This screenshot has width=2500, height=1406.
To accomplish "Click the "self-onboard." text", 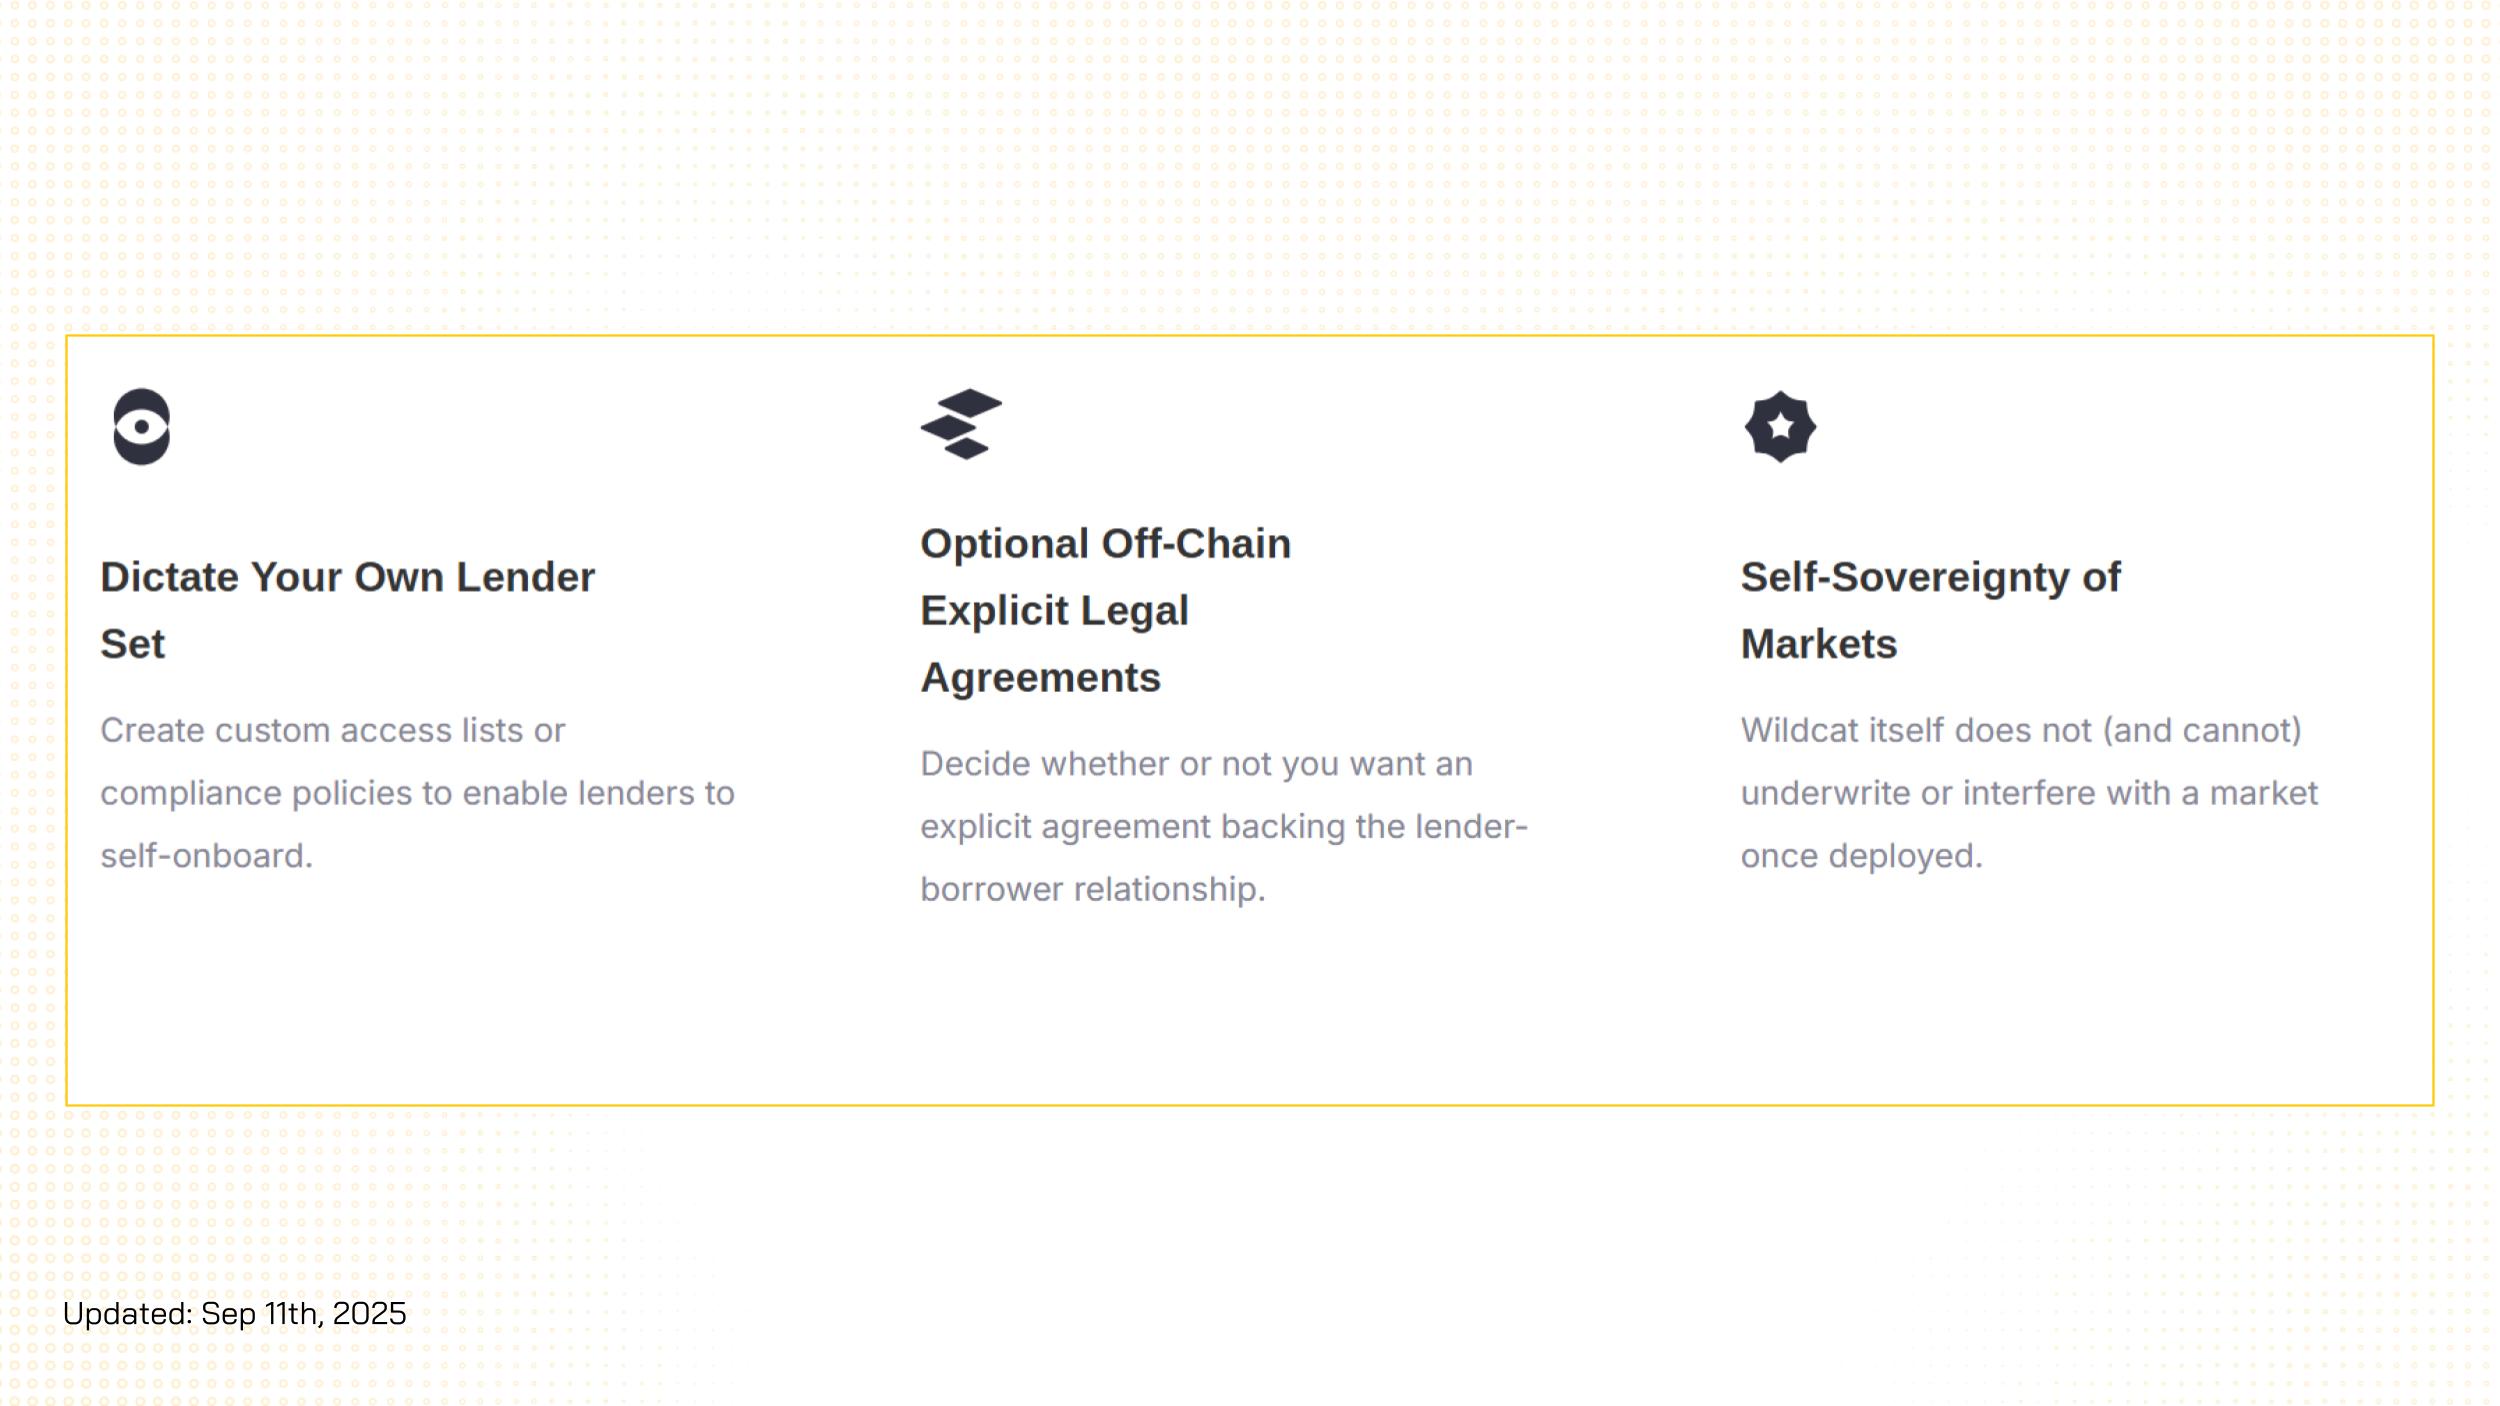I will (x=206, y=856).
